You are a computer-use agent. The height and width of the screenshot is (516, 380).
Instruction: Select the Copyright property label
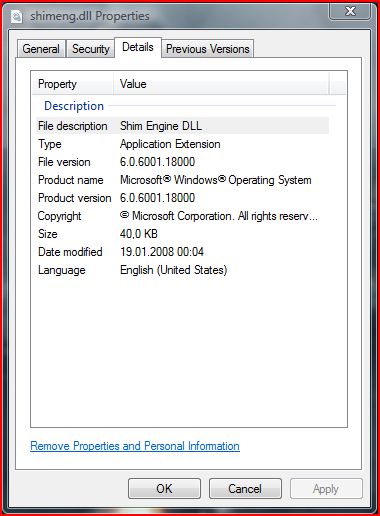click(59, 216)
